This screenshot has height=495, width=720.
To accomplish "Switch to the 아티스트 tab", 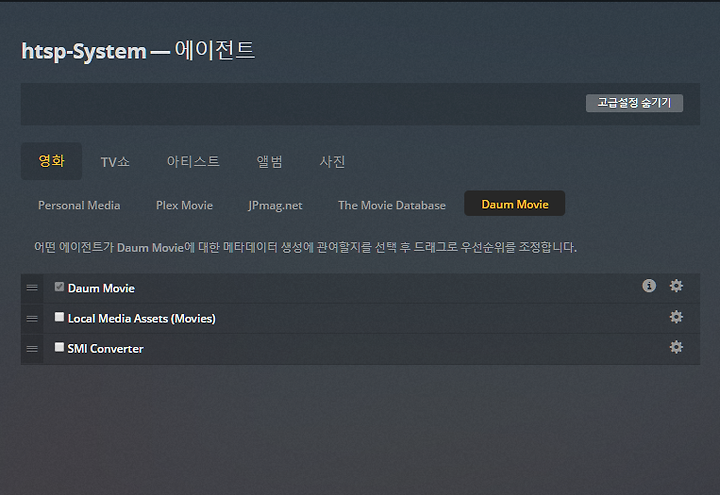I will pos(193,162).
